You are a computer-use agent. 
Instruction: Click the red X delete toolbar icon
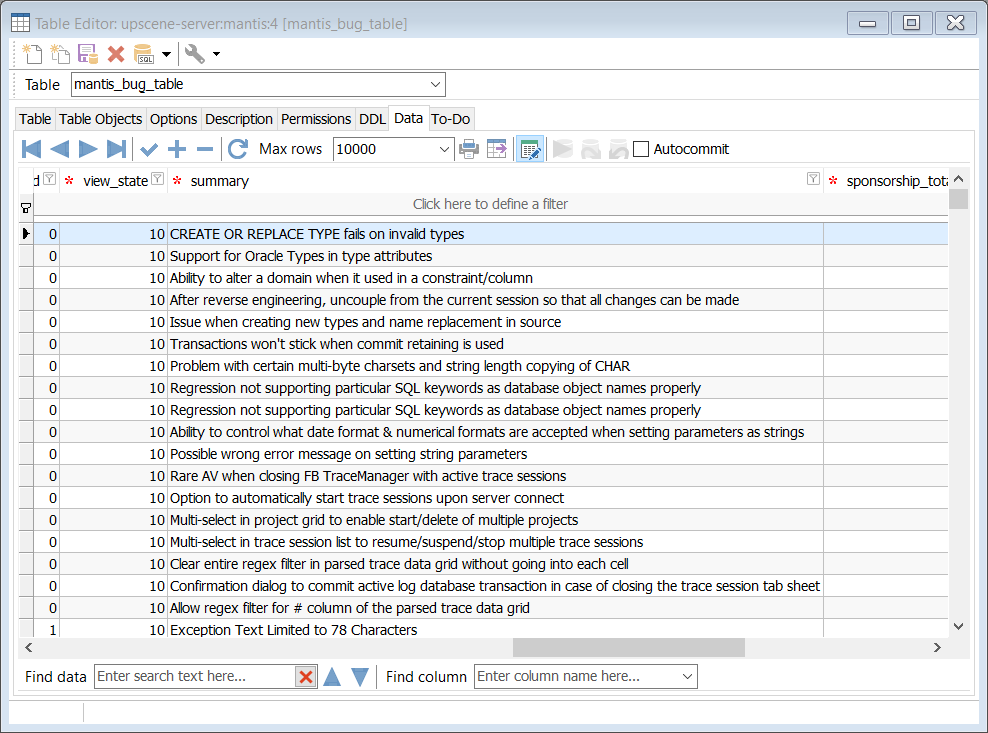pos(116,54)
